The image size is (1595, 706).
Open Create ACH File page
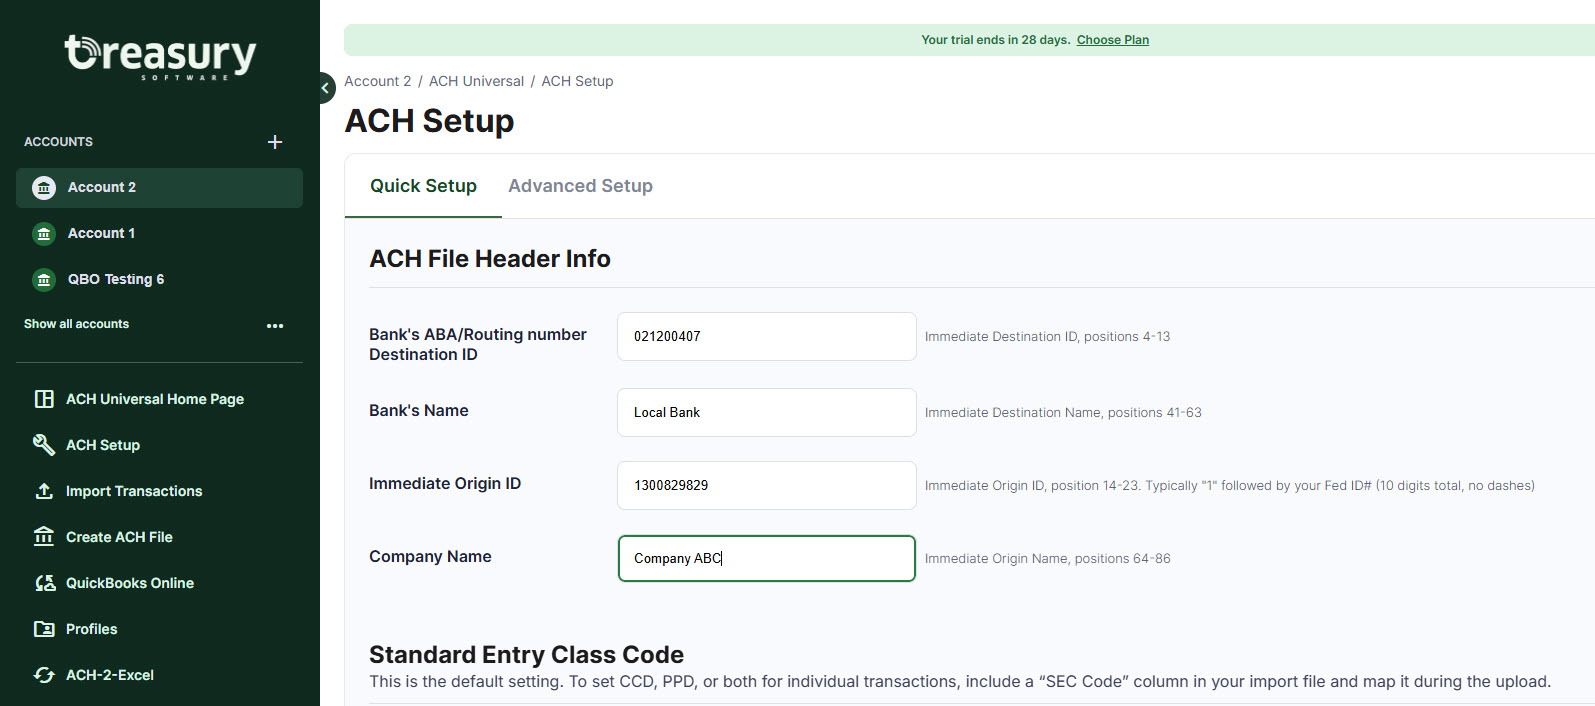(x=119, y=537)
